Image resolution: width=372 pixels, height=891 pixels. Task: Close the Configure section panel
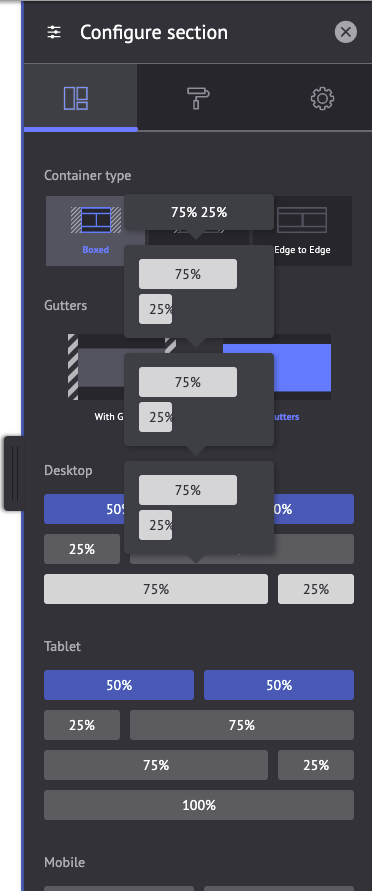[346, 32]
